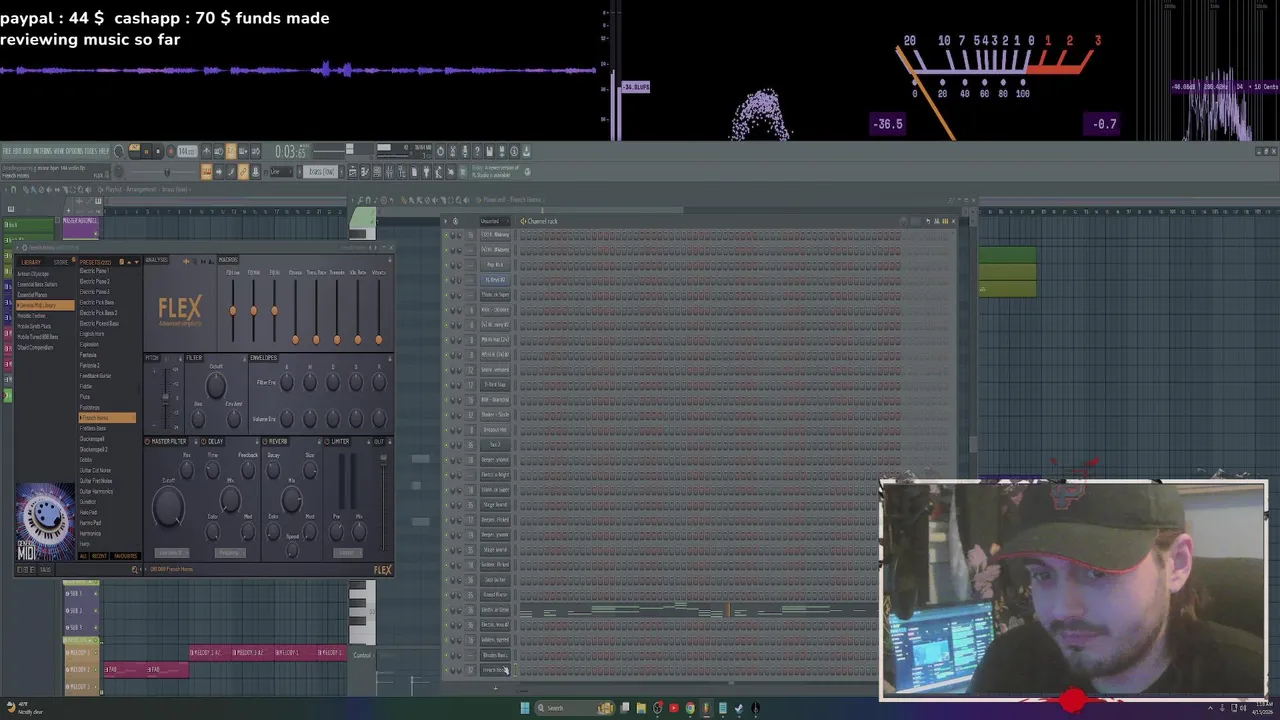Show ALL presets filter button
The image size is (1280, 720).
pyautogui.click(x=83, y=556)
